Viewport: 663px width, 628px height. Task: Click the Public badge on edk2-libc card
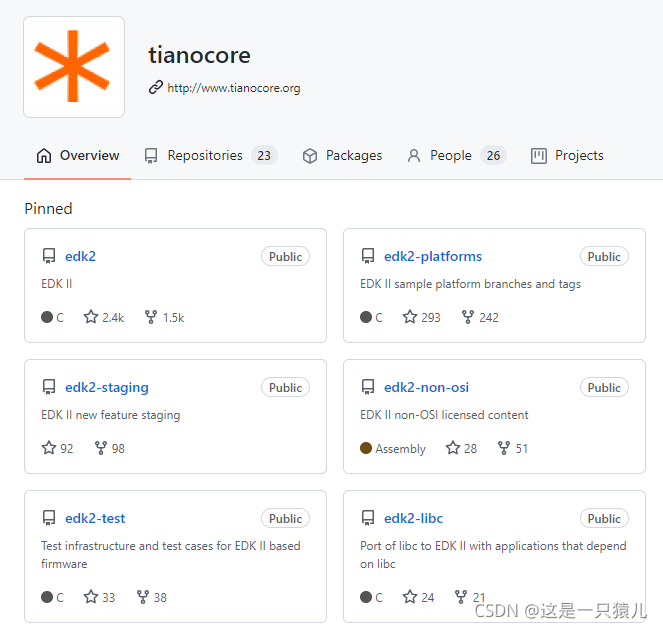(x=604, y=518)
